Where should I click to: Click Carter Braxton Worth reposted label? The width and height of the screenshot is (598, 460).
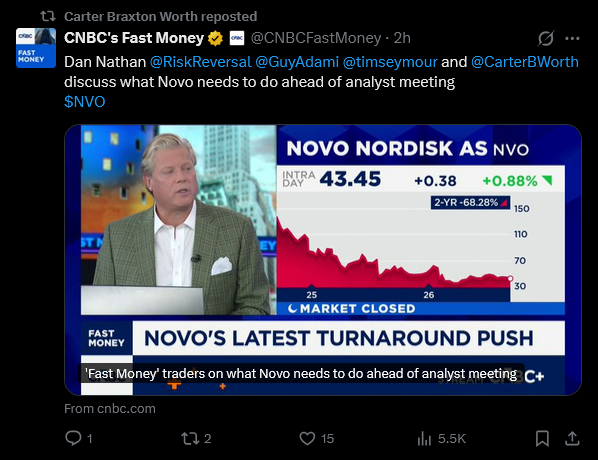coord(161,16)
